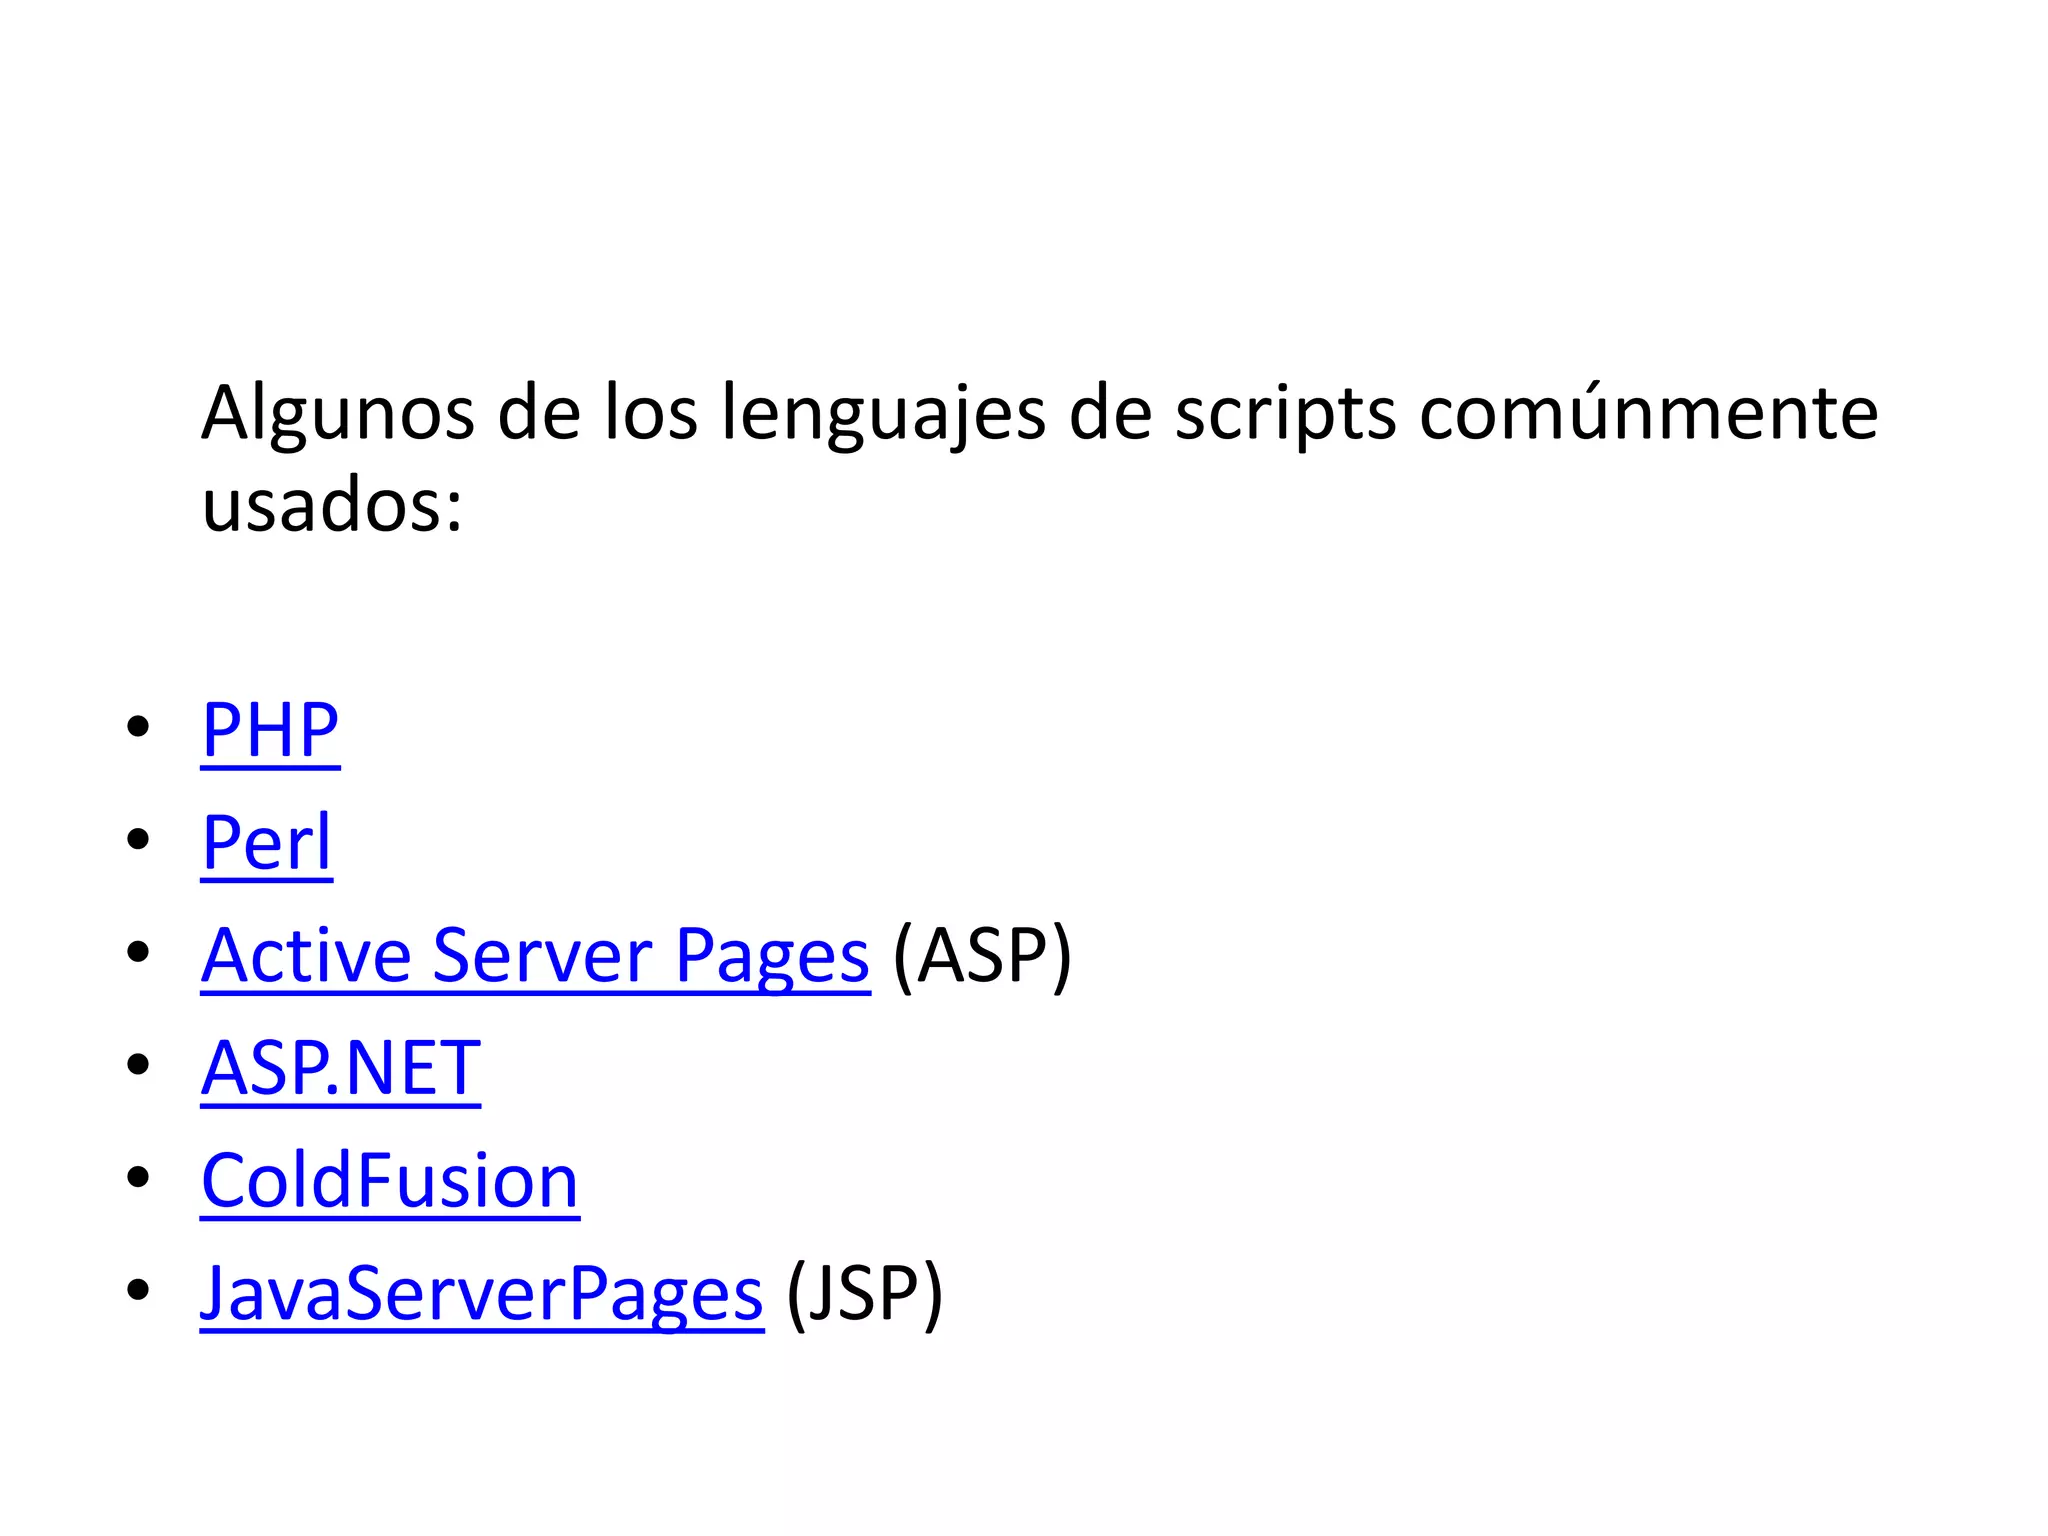Follow the Perl link

click(x=266, y=843)
